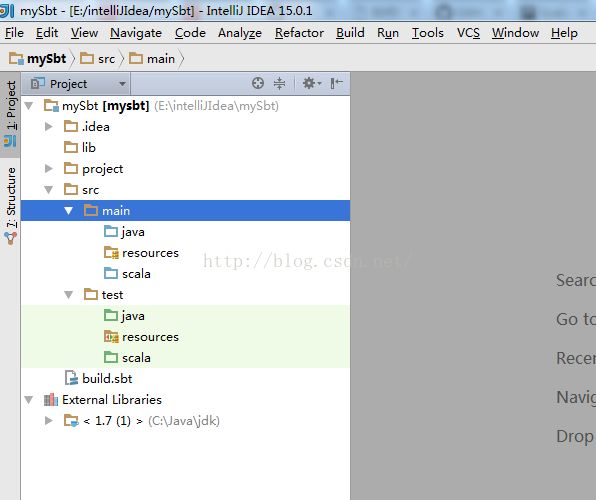Open the View menu
Image resolution: width=596 pixels, height=500 pixels.
tap(84, 33)
